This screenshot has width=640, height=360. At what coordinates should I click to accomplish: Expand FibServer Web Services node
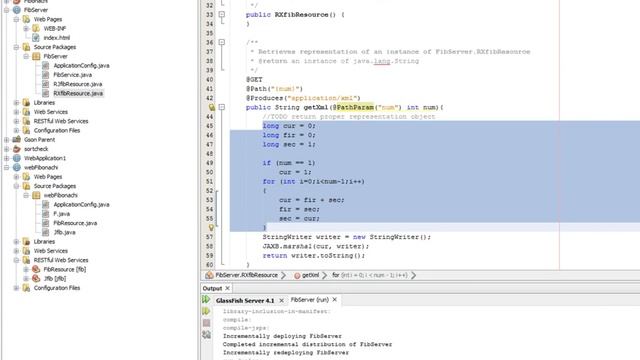[16, 112]
